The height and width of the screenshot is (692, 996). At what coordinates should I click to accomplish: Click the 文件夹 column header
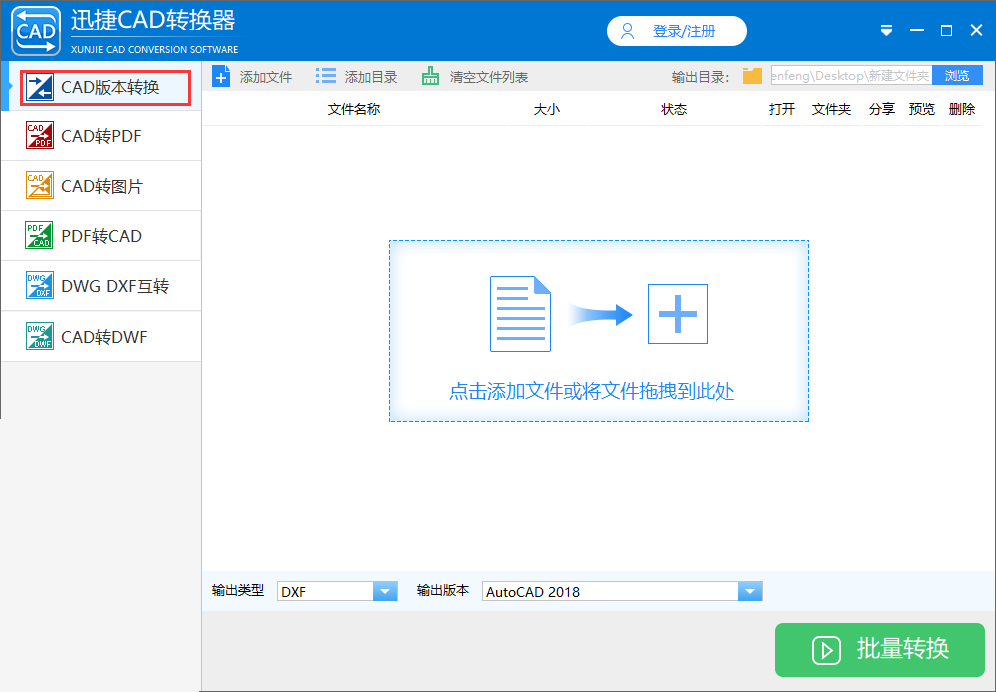[831, 109]
